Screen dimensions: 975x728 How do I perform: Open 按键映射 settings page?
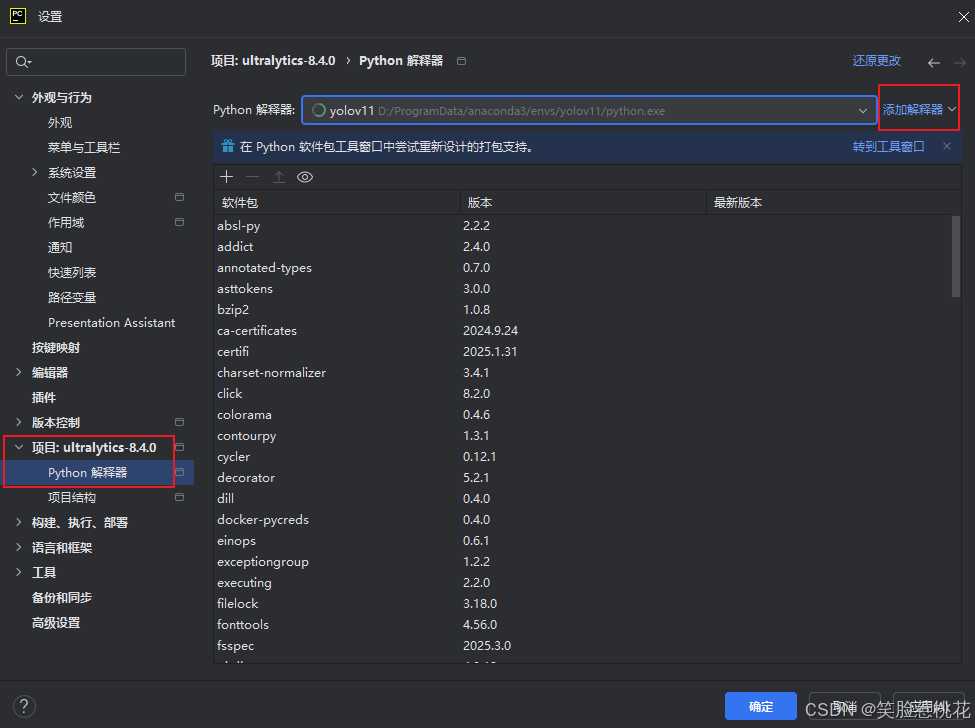56,348
